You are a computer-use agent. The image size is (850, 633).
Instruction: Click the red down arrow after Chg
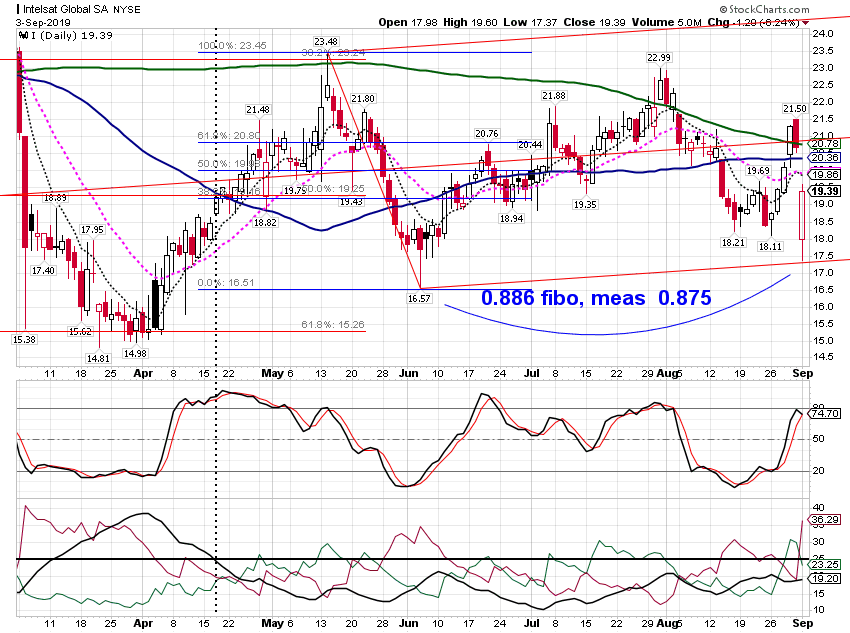click(806, 23)
